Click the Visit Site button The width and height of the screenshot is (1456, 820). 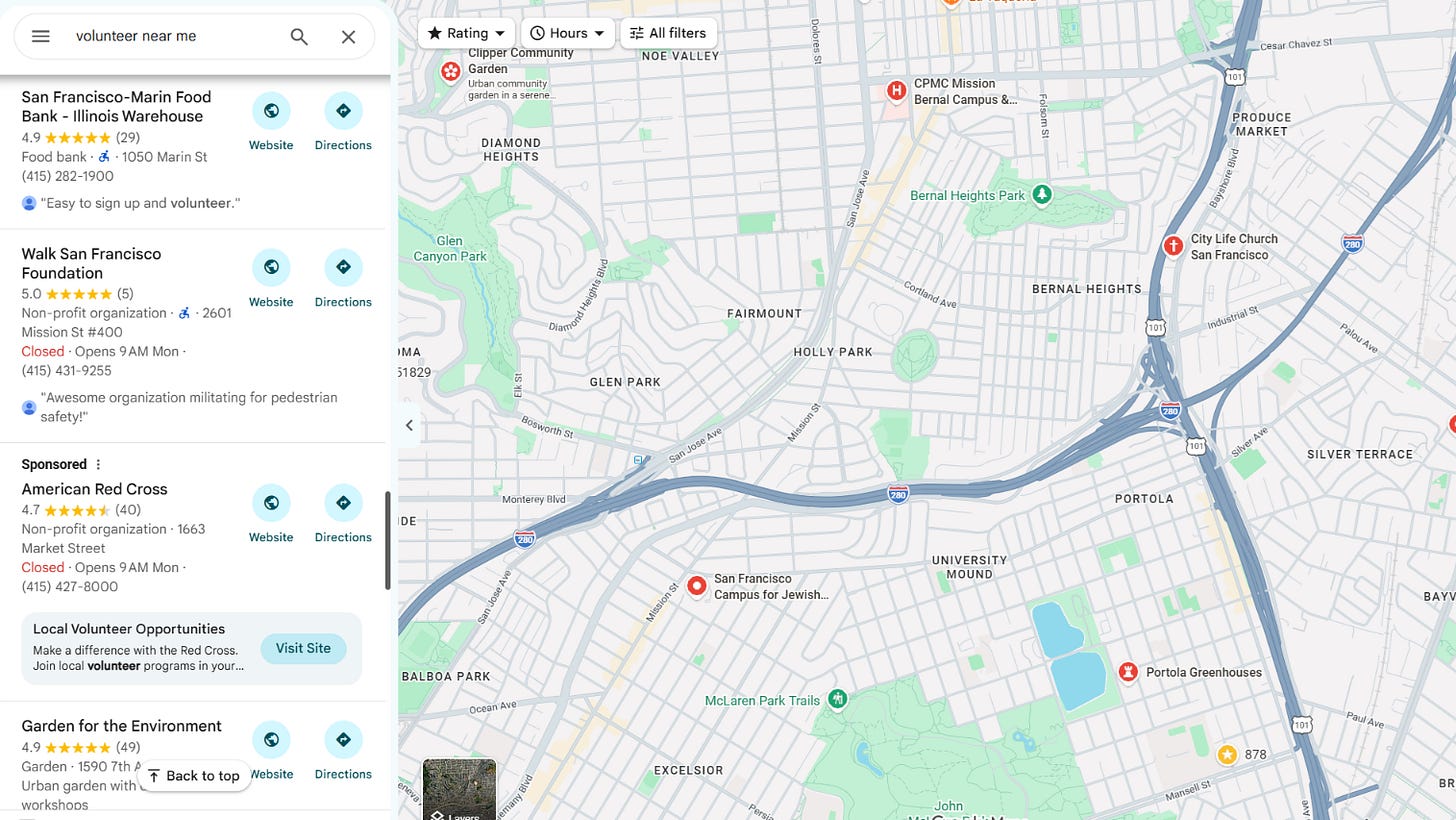tap(303, 648)
